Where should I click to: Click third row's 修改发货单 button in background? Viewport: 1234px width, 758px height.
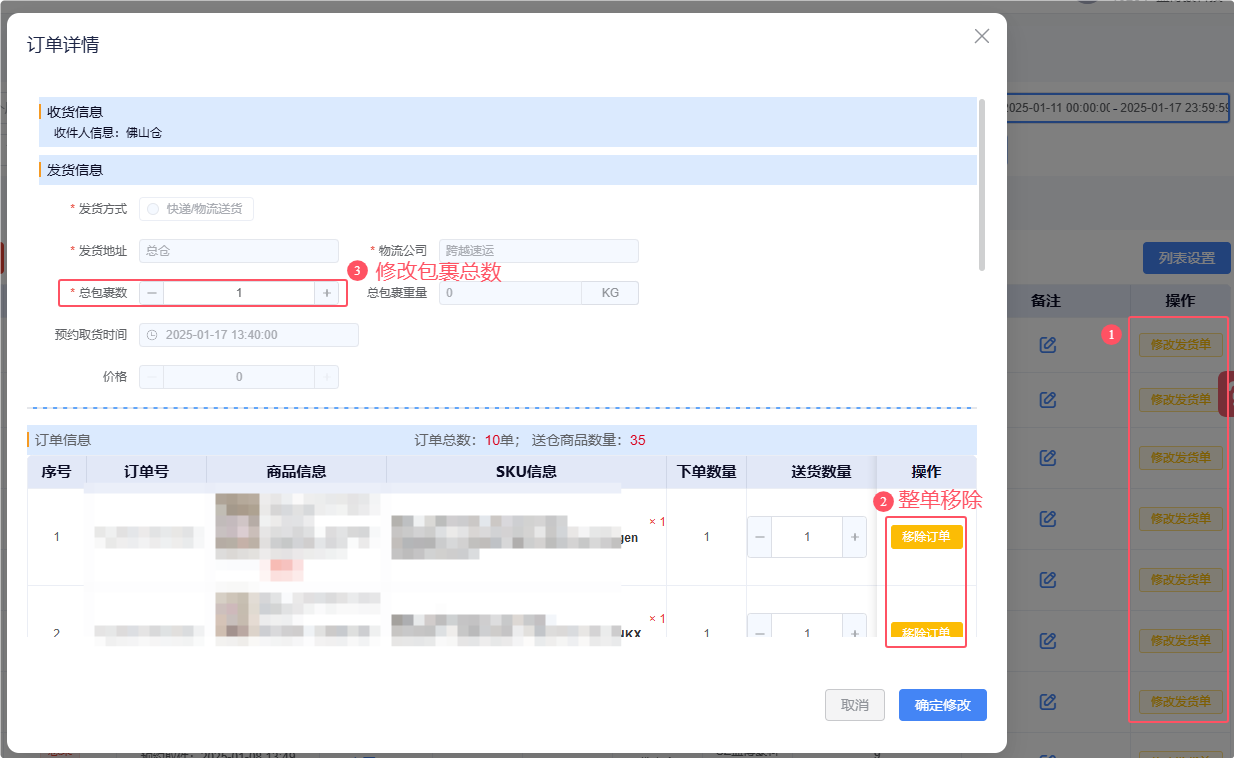tap(1181, 458)
